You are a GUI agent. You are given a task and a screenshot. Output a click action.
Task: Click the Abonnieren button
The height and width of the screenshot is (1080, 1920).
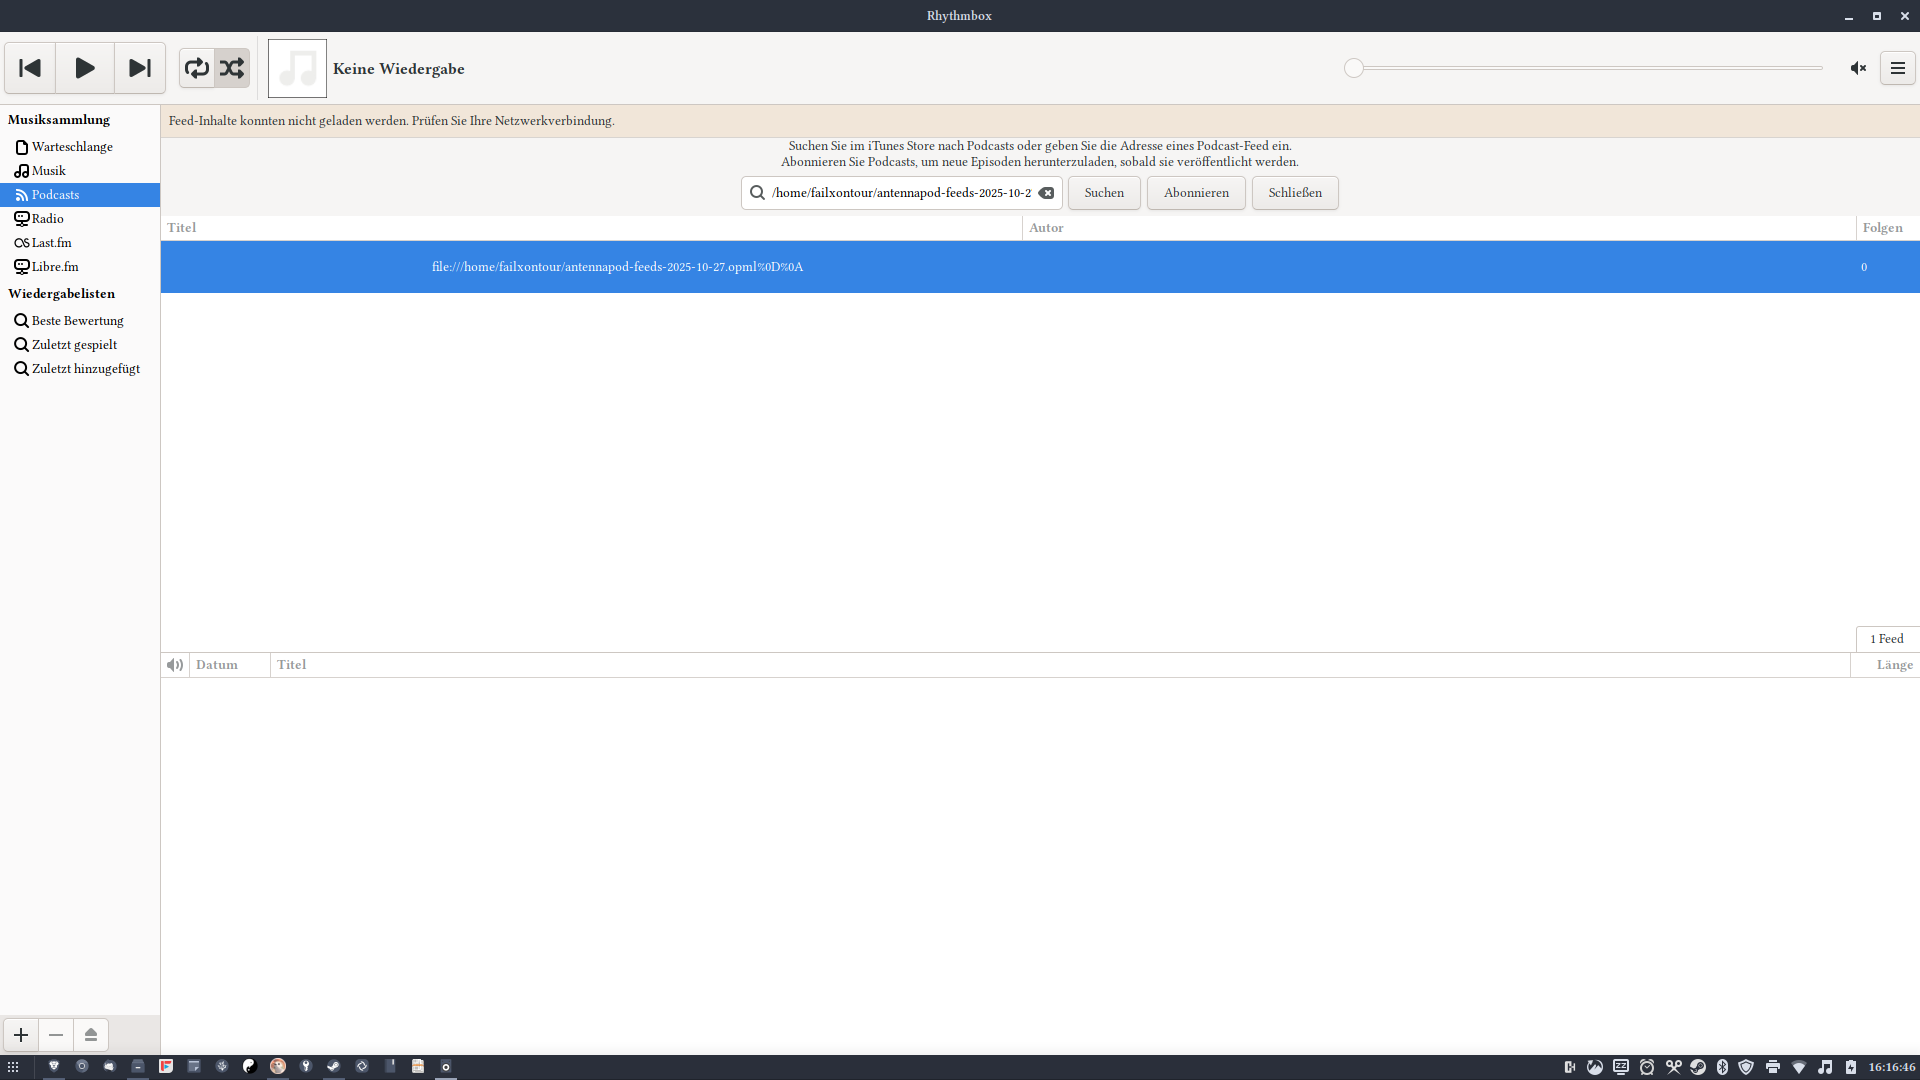pos(1196,193)
